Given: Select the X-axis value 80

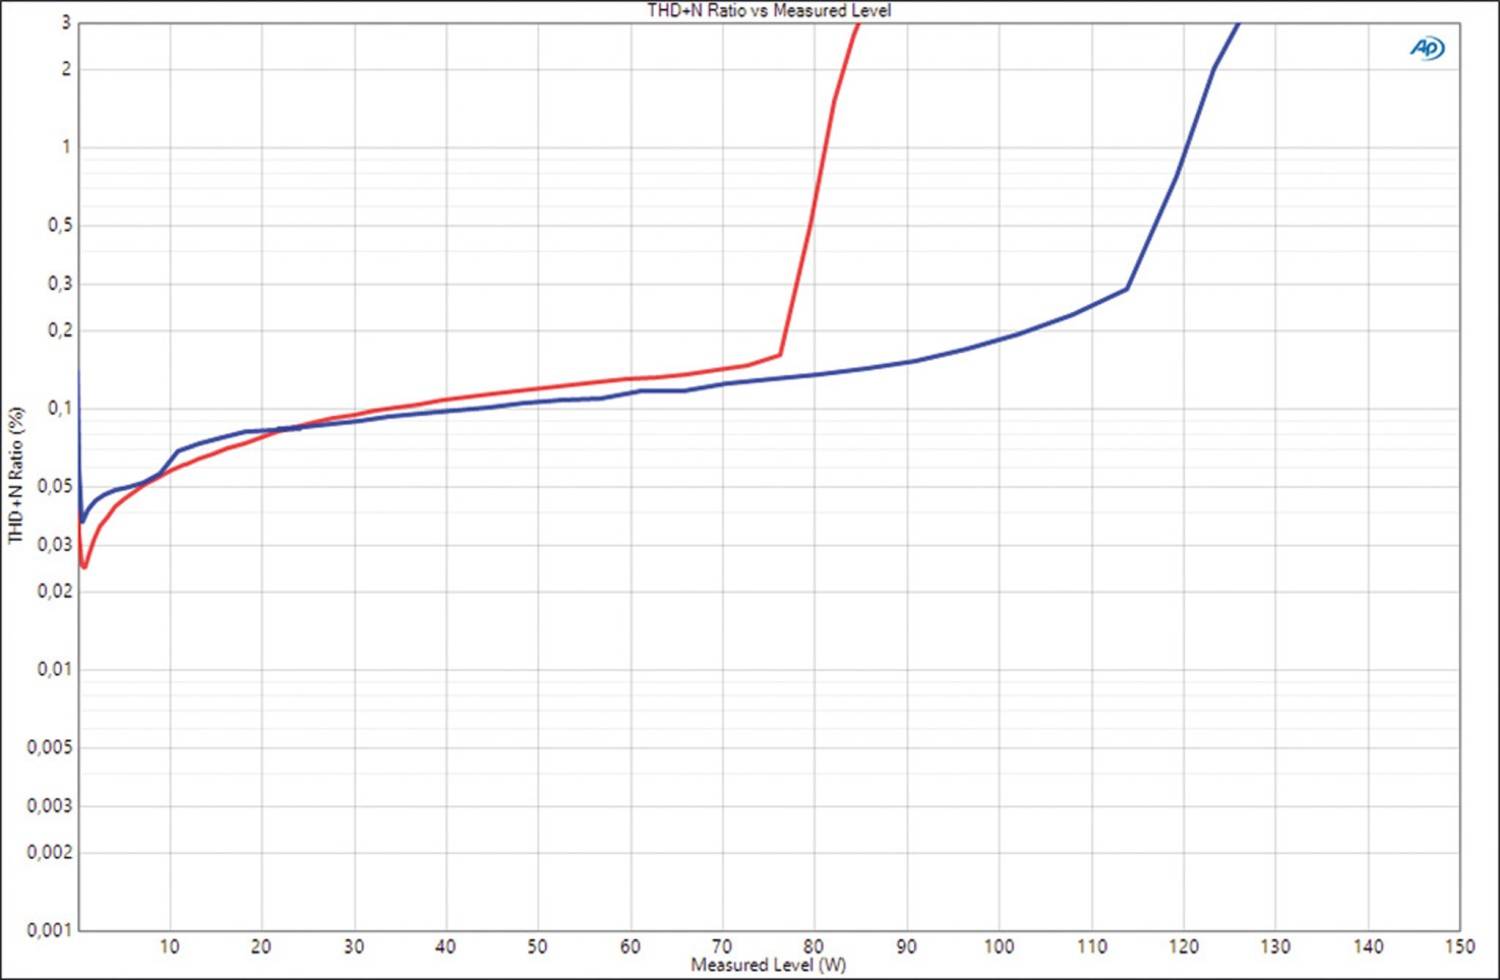Looking at the screenshot, I should (814, 946).
